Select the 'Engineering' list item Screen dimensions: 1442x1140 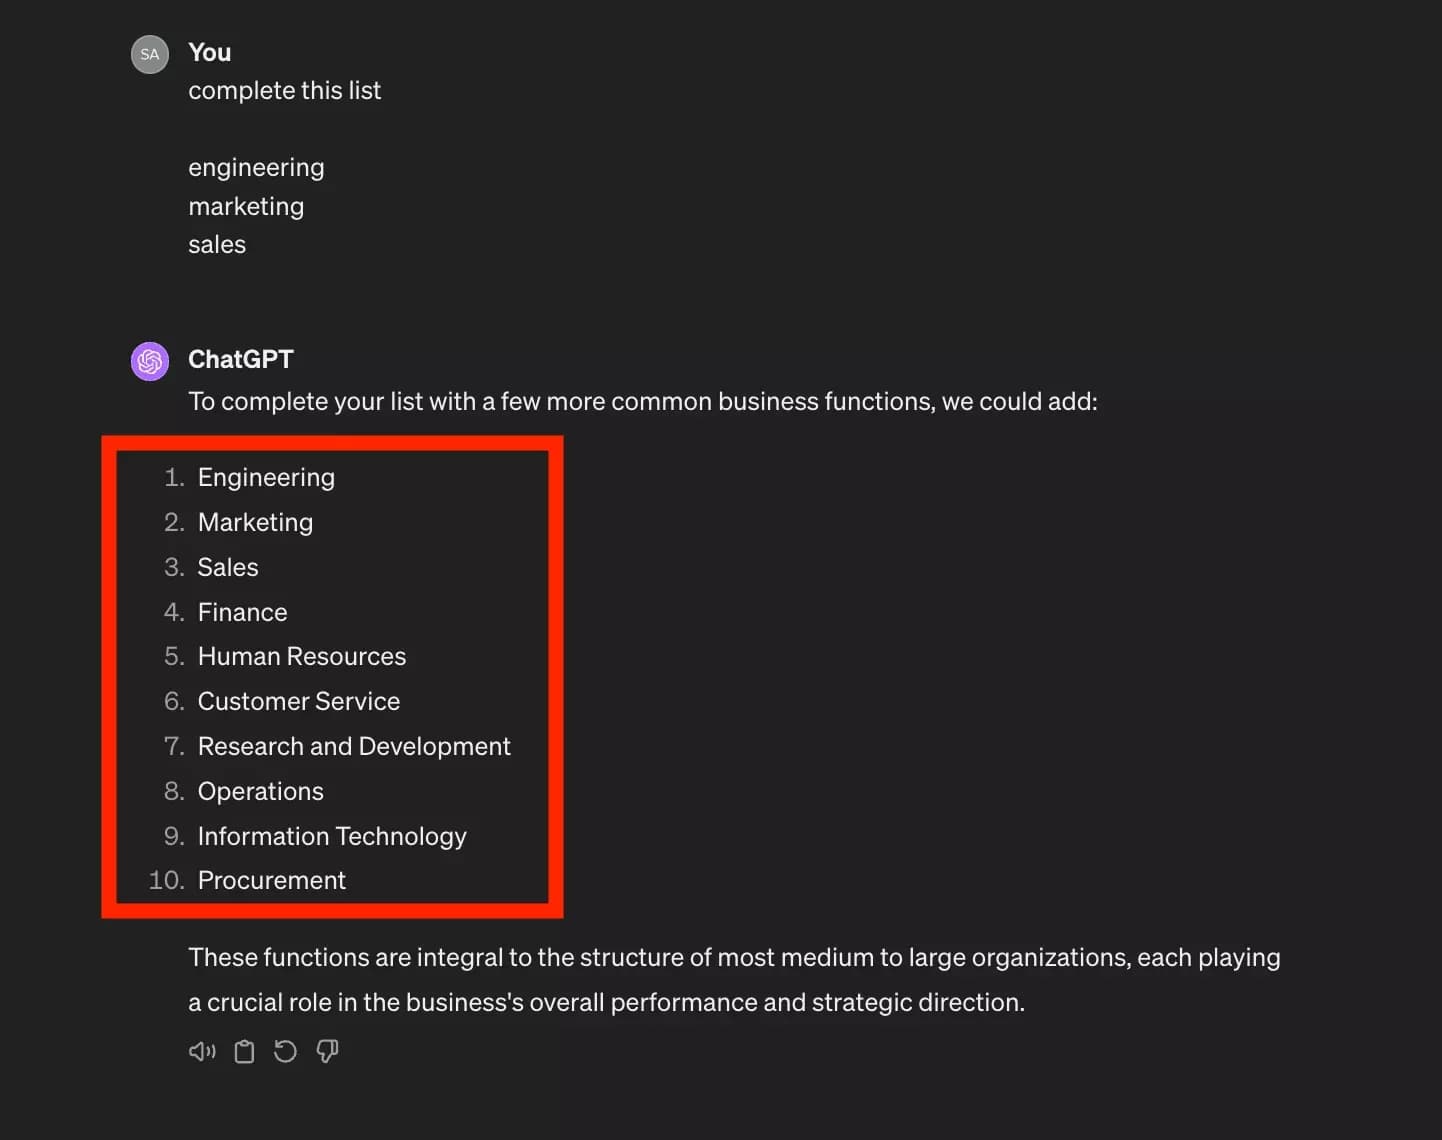click(266, 477)
